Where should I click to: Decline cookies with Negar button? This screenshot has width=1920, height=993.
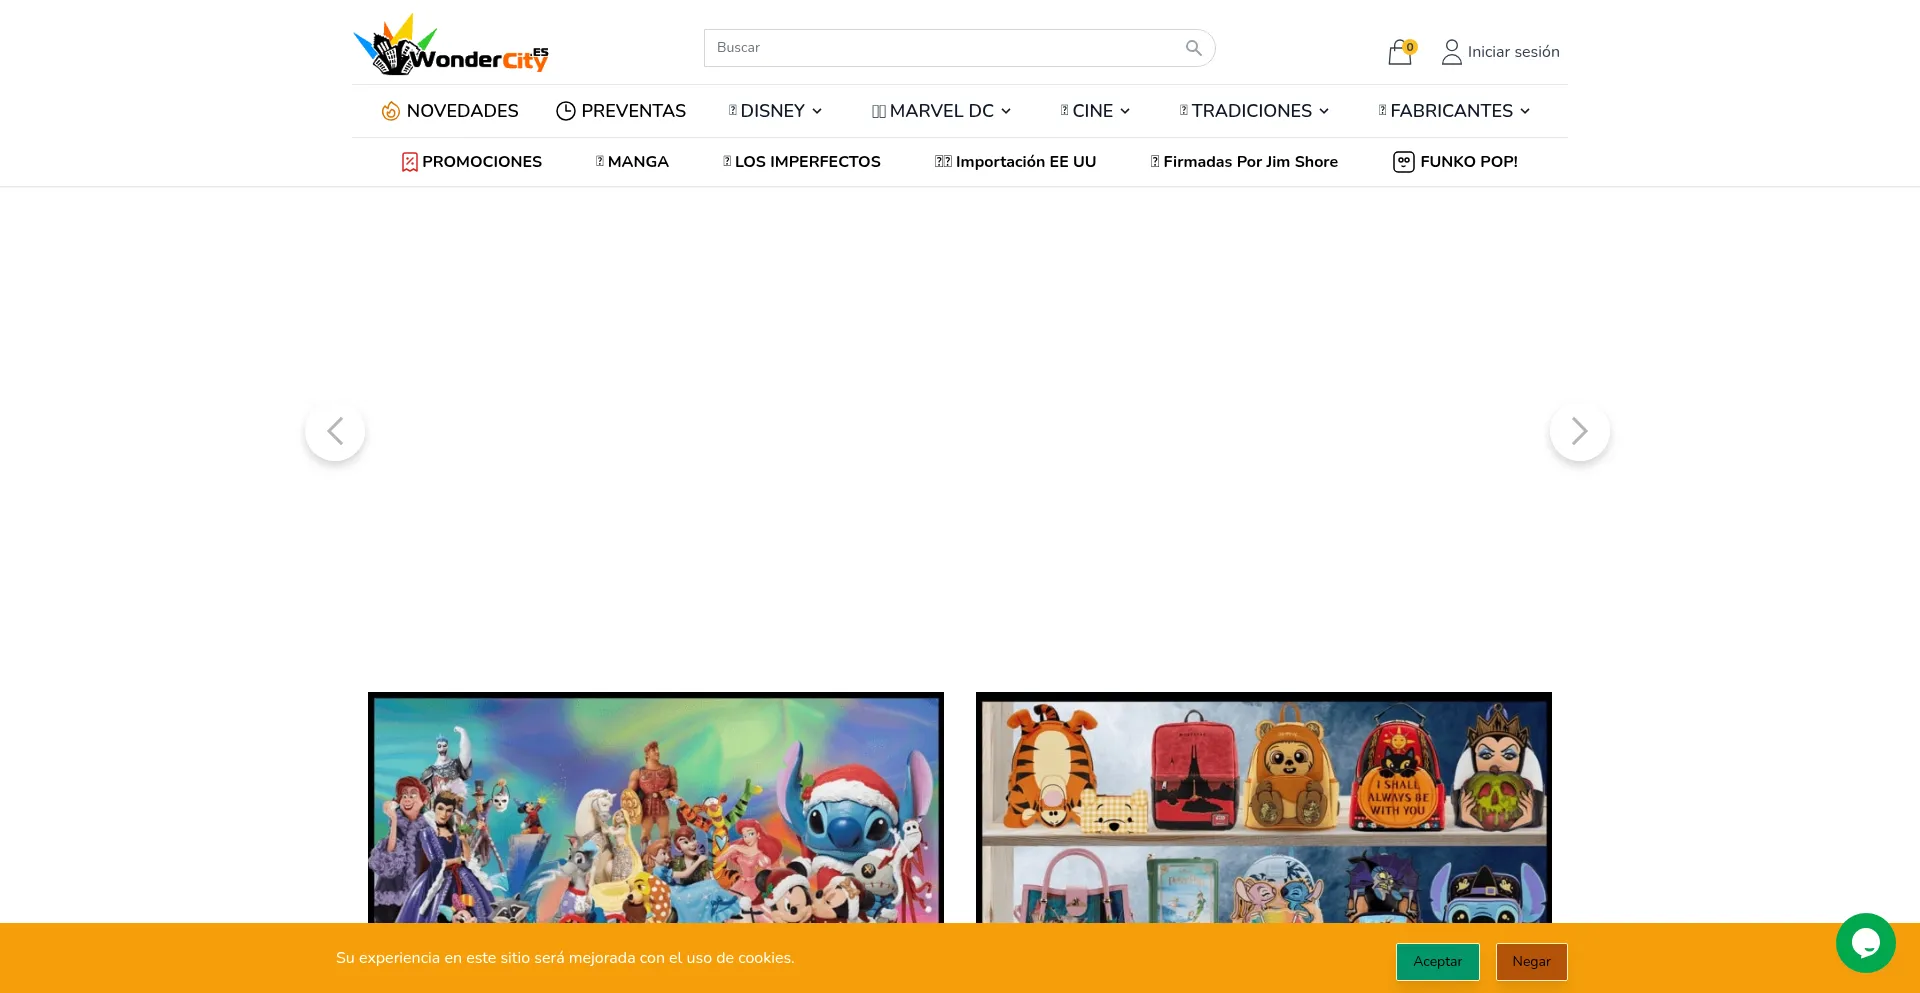[x=1531, y=961]
